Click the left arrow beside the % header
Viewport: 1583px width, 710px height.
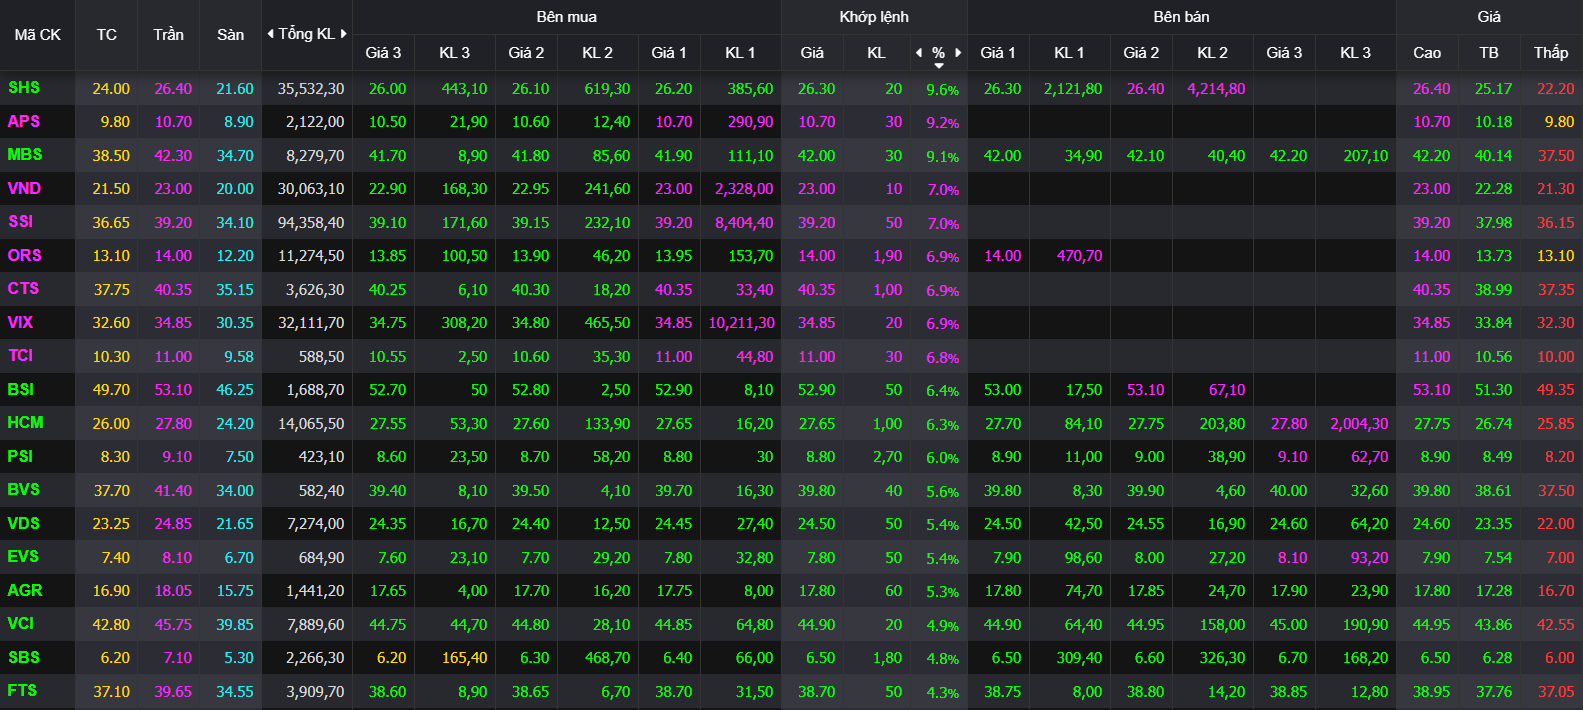[919, 53]
